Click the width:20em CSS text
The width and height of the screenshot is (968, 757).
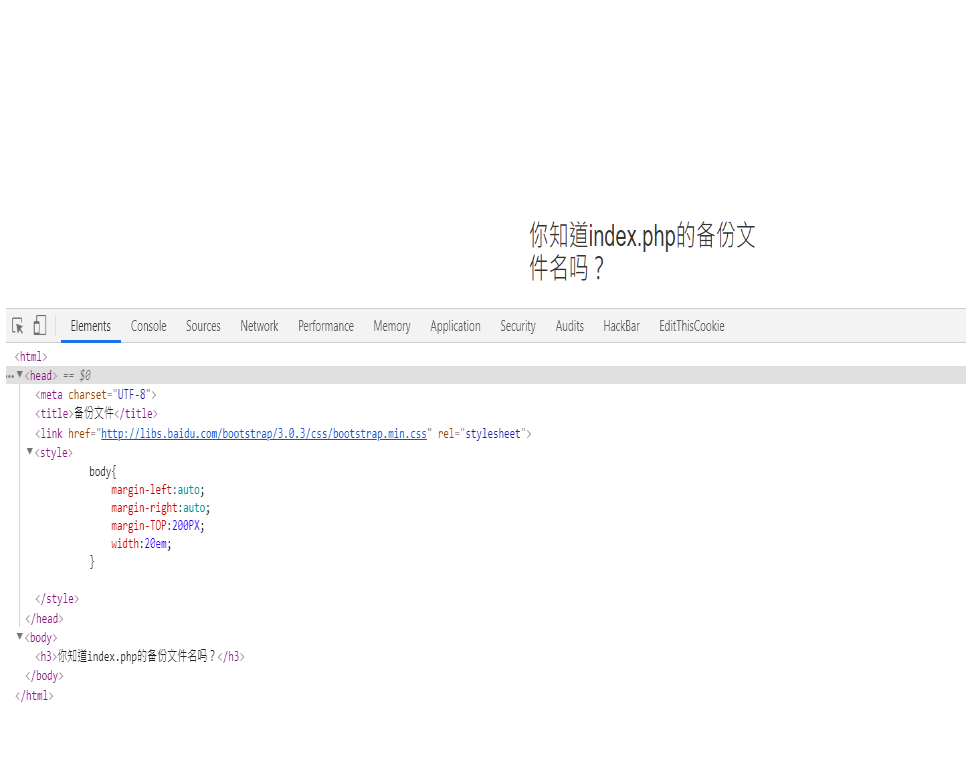141,544
